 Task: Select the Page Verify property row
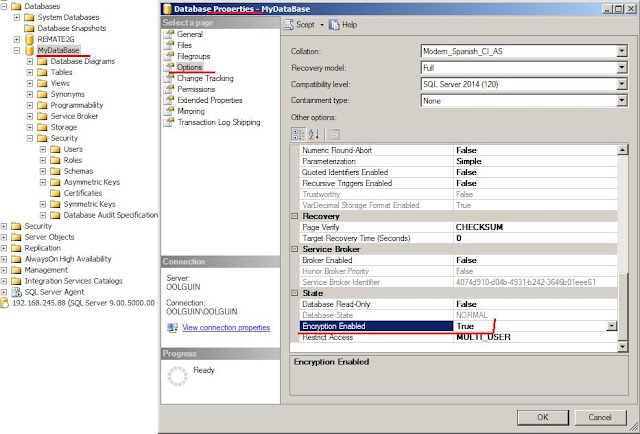coord(459,227)
